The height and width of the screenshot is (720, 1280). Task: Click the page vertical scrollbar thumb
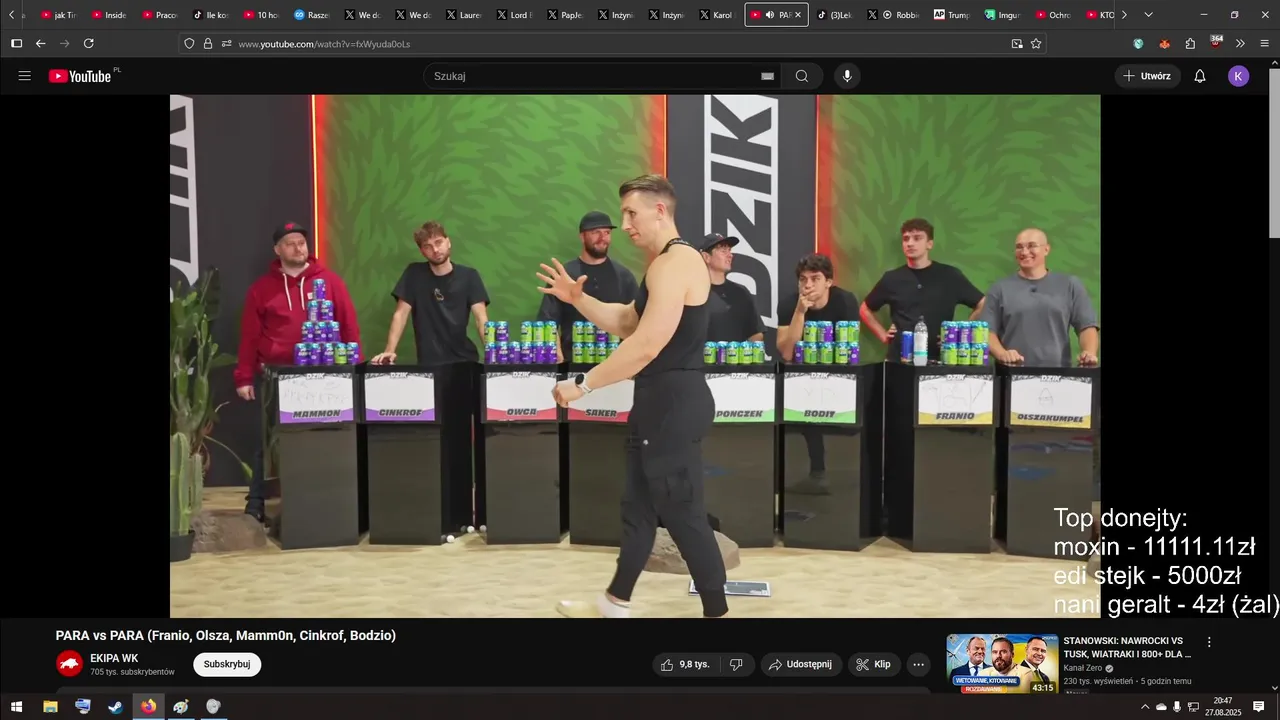1273,153
